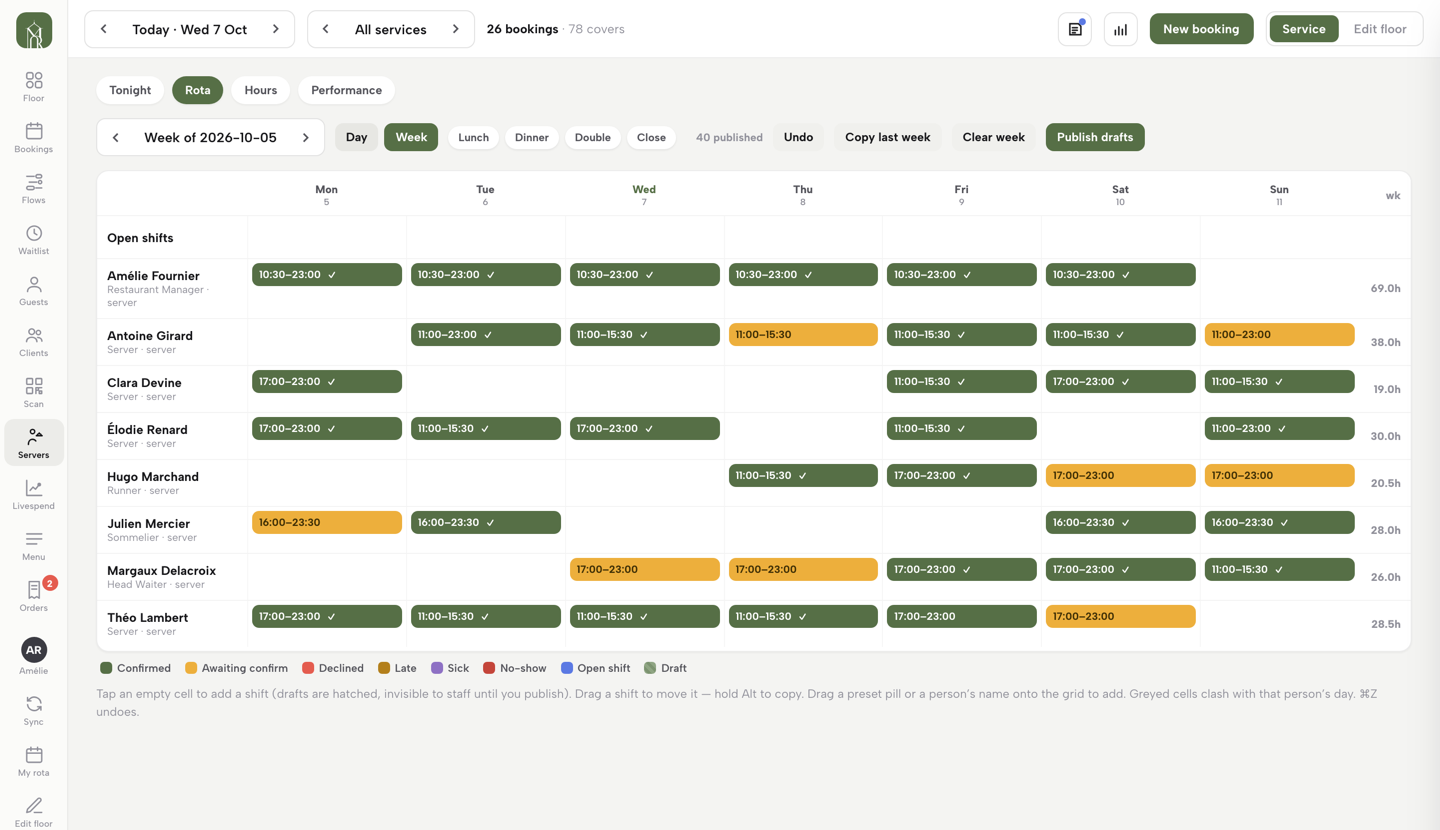This screenshot has height=830, width=1440.
Task: Go to previous day arrow
Action: point(104,29)
